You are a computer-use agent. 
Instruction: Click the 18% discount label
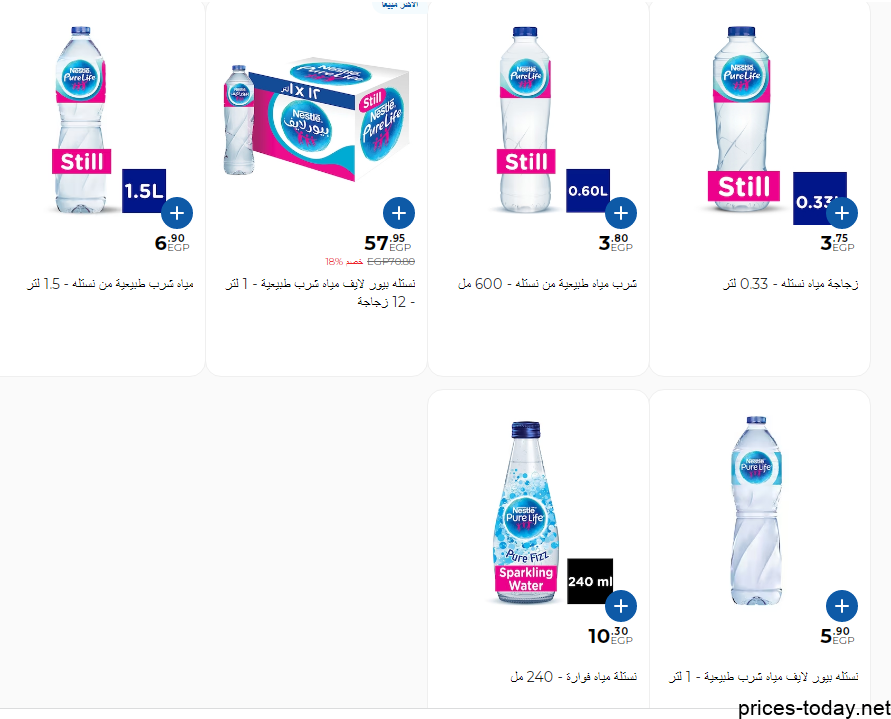coord(344,261)
